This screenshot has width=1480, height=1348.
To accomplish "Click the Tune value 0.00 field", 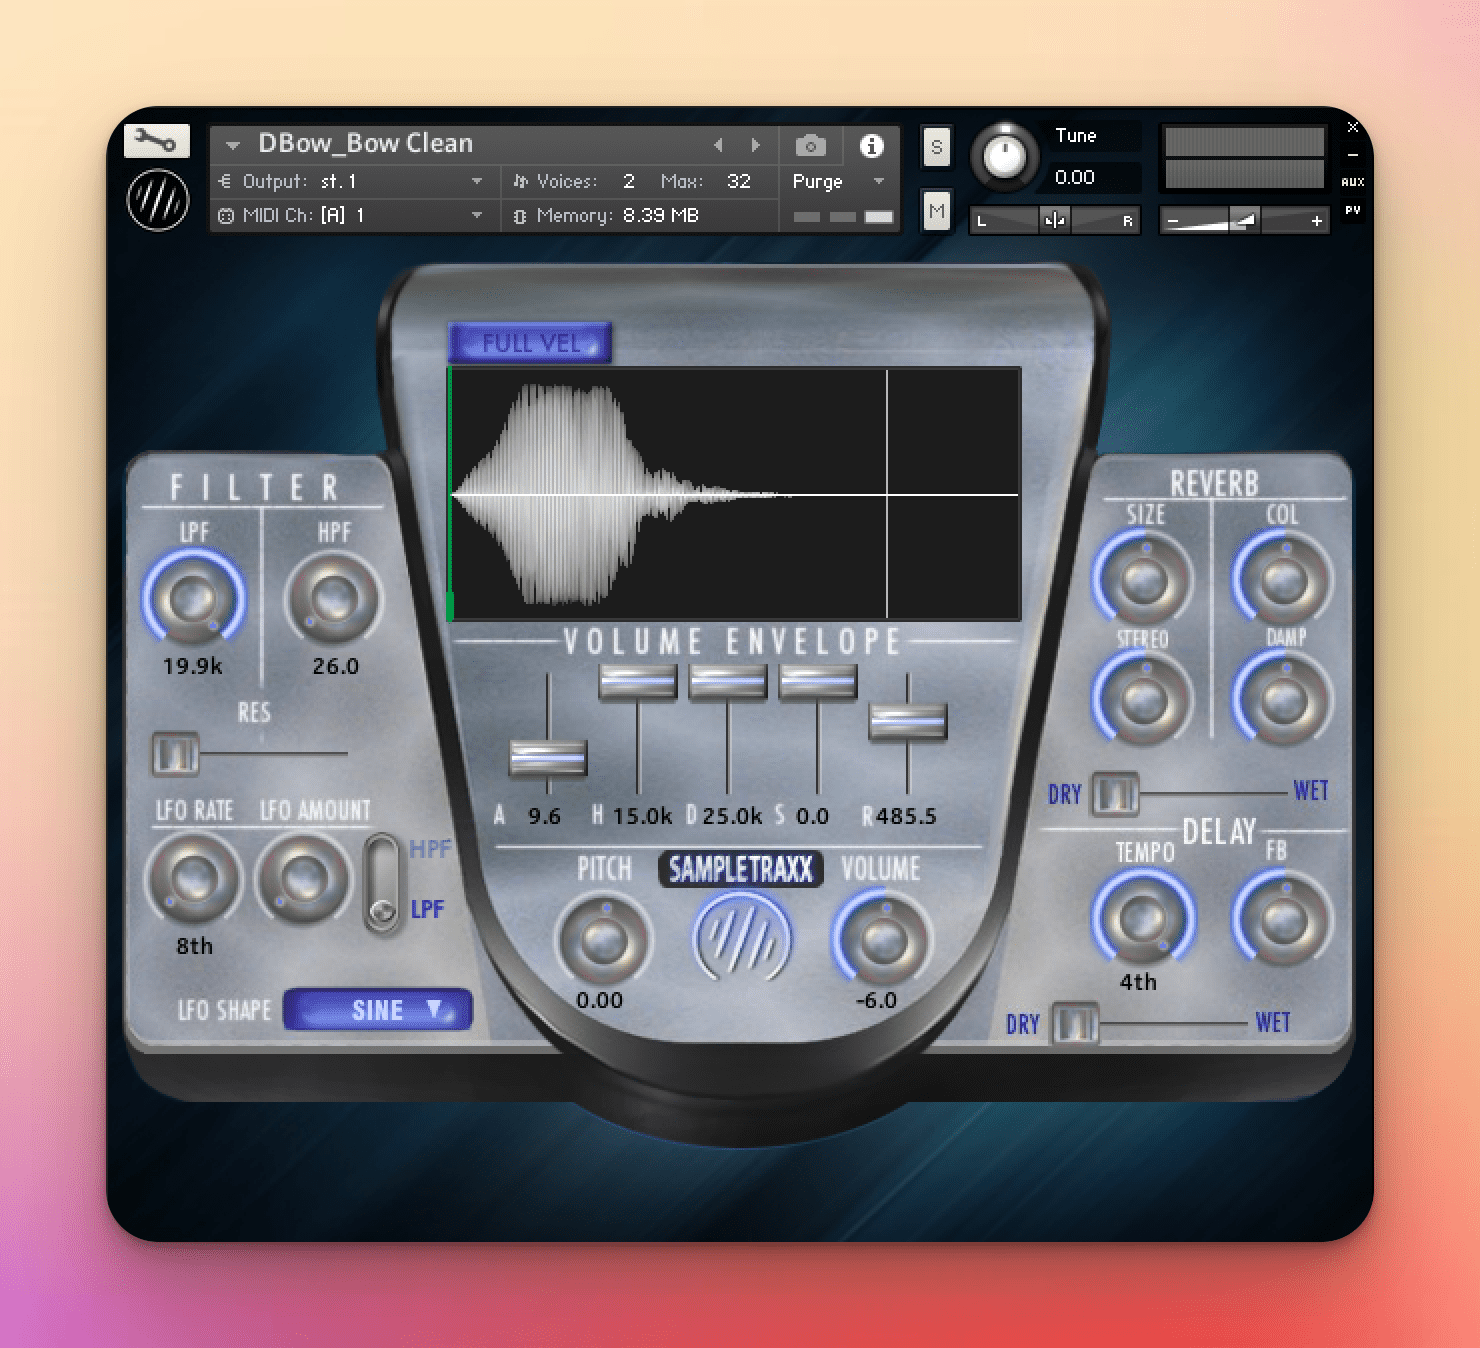I will [x=1094, y=178].
